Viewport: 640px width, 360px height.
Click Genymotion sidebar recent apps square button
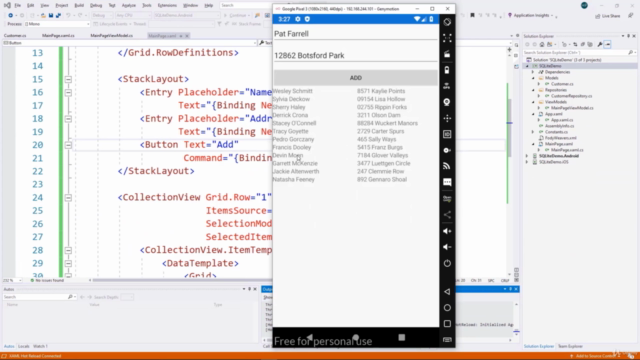(447, 324)
